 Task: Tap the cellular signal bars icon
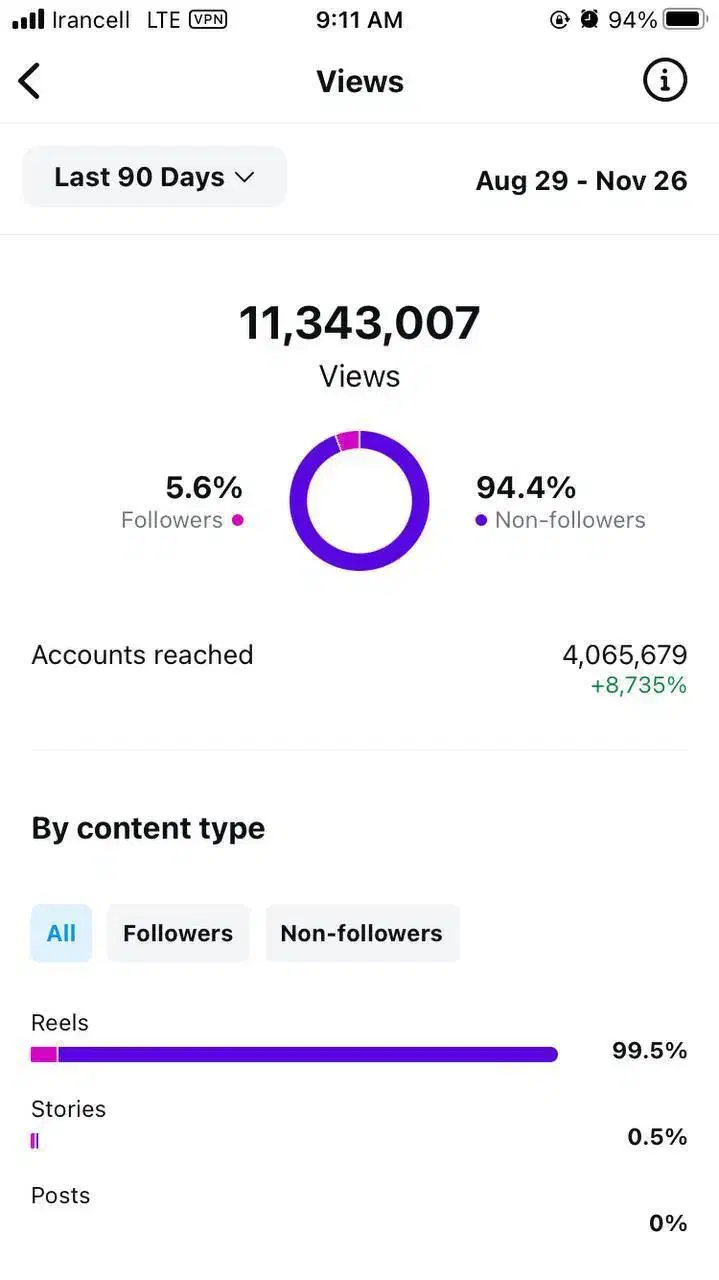tap(28, 19)
